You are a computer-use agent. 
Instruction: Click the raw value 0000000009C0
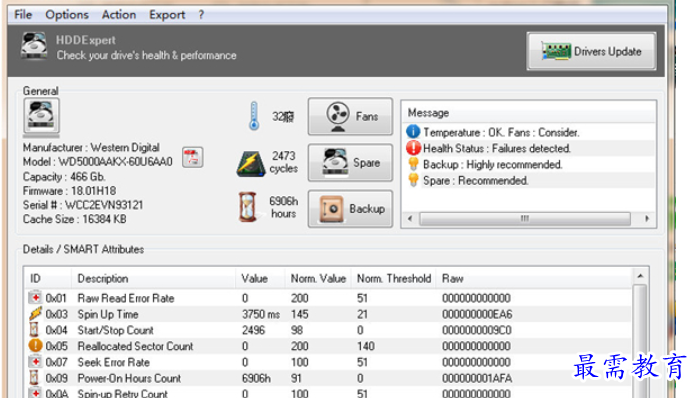point(476,330)
